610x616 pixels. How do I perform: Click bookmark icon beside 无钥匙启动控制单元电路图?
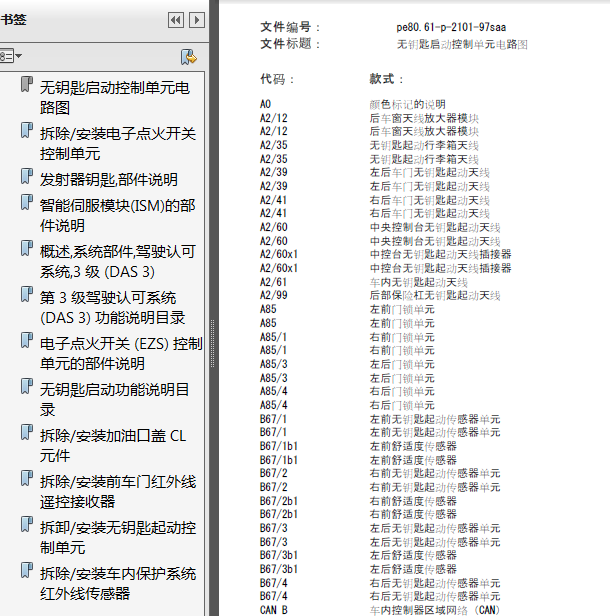coord(27,84)
